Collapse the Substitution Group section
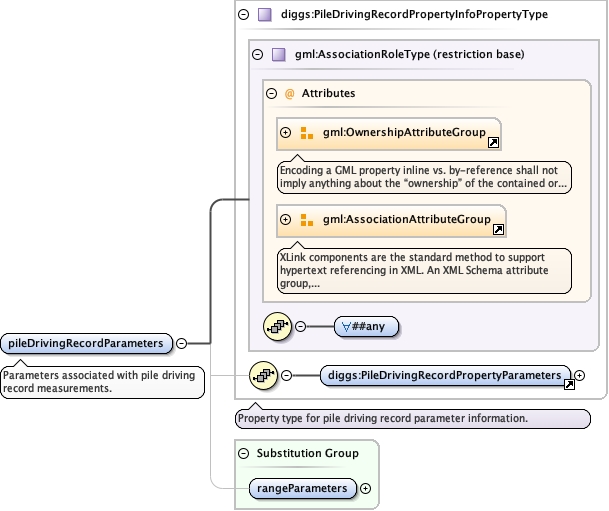This screenshot has width=609, height=511. (x=243, y=453)
